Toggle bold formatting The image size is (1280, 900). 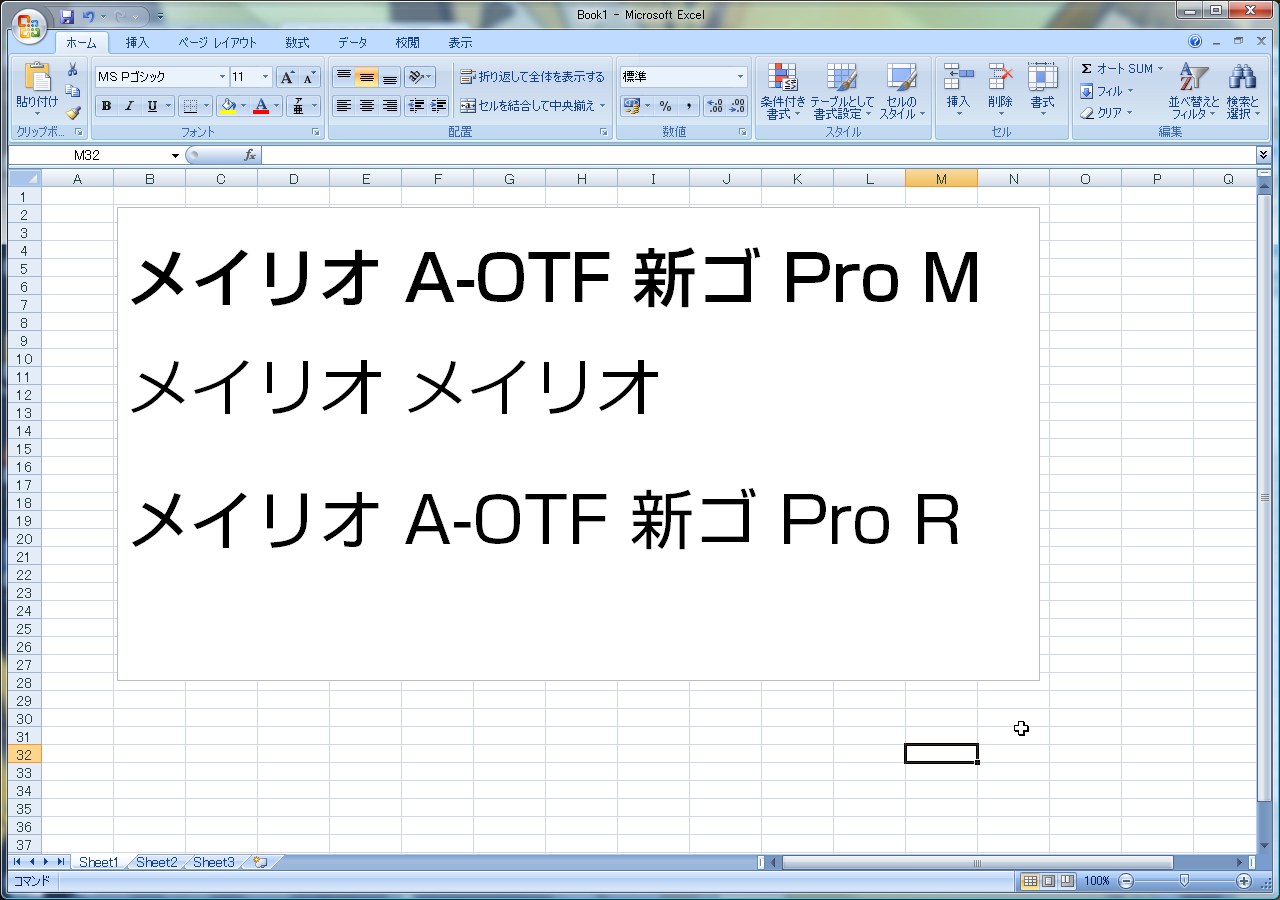(107, 106)
